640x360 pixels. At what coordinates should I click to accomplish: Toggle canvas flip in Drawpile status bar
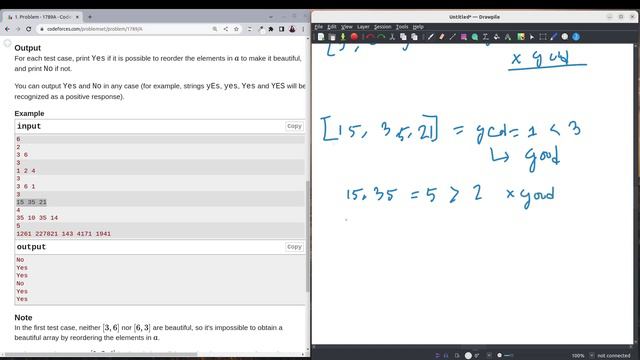point(437,356)
